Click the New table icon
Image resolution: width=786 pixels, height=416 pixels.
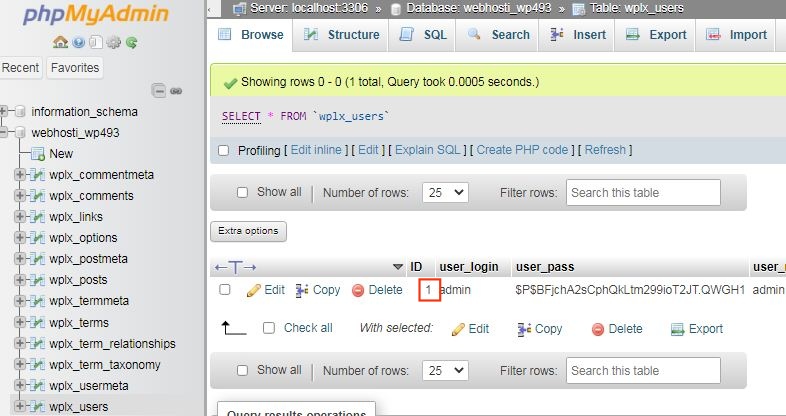pyautogui.click(x=38, y=154)
